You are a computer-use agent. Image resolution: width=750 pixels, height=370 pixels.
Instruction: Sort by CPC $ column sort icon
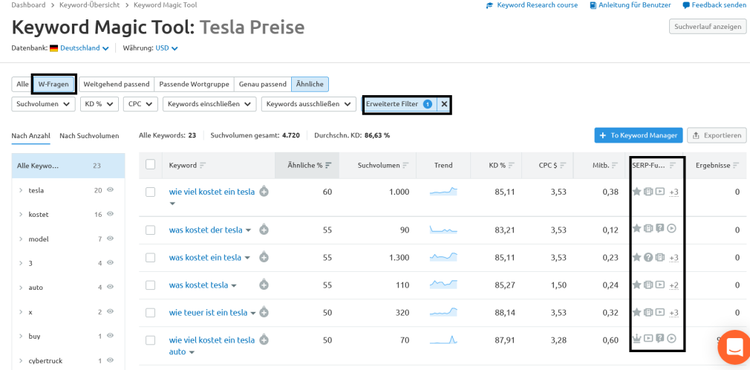563,165
